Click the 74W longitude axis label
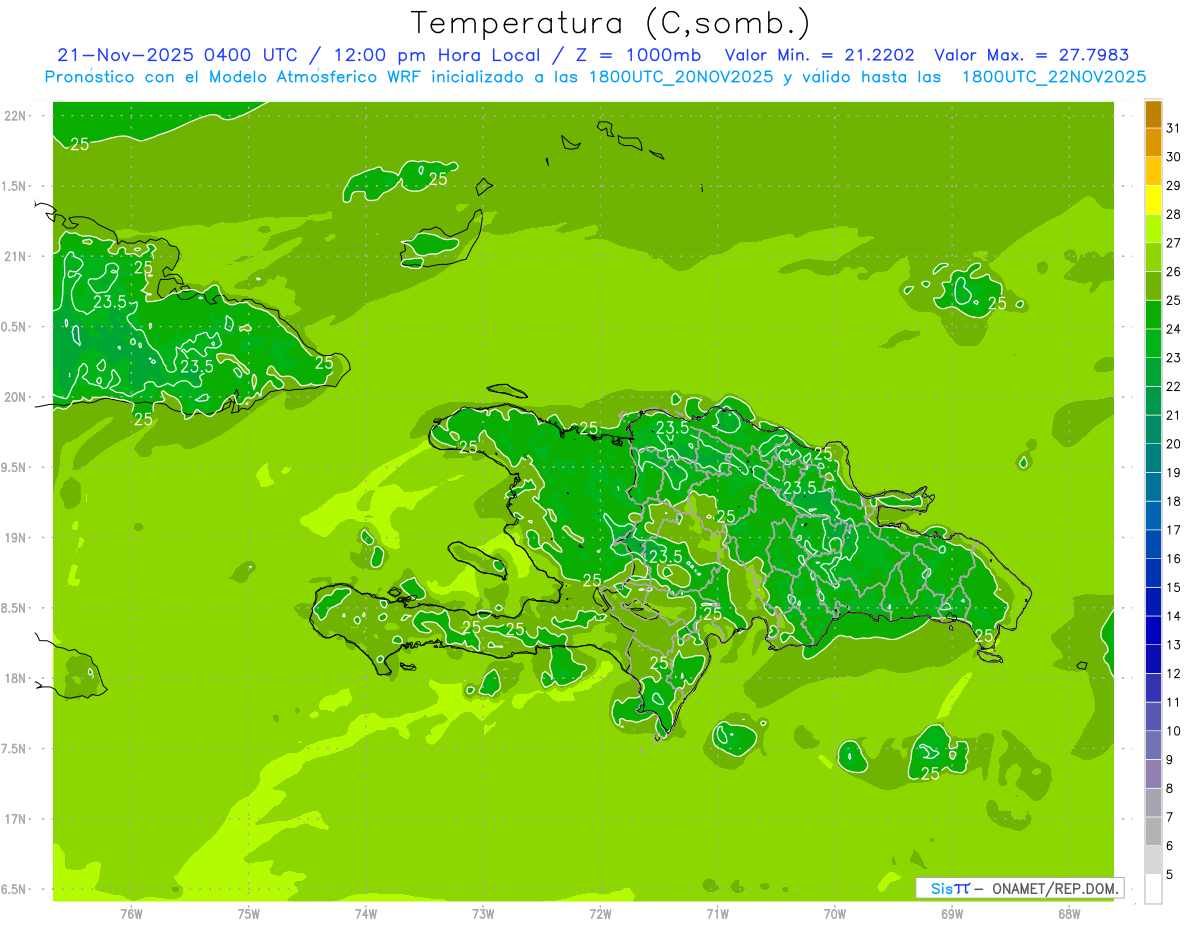 tap(365, 913)
